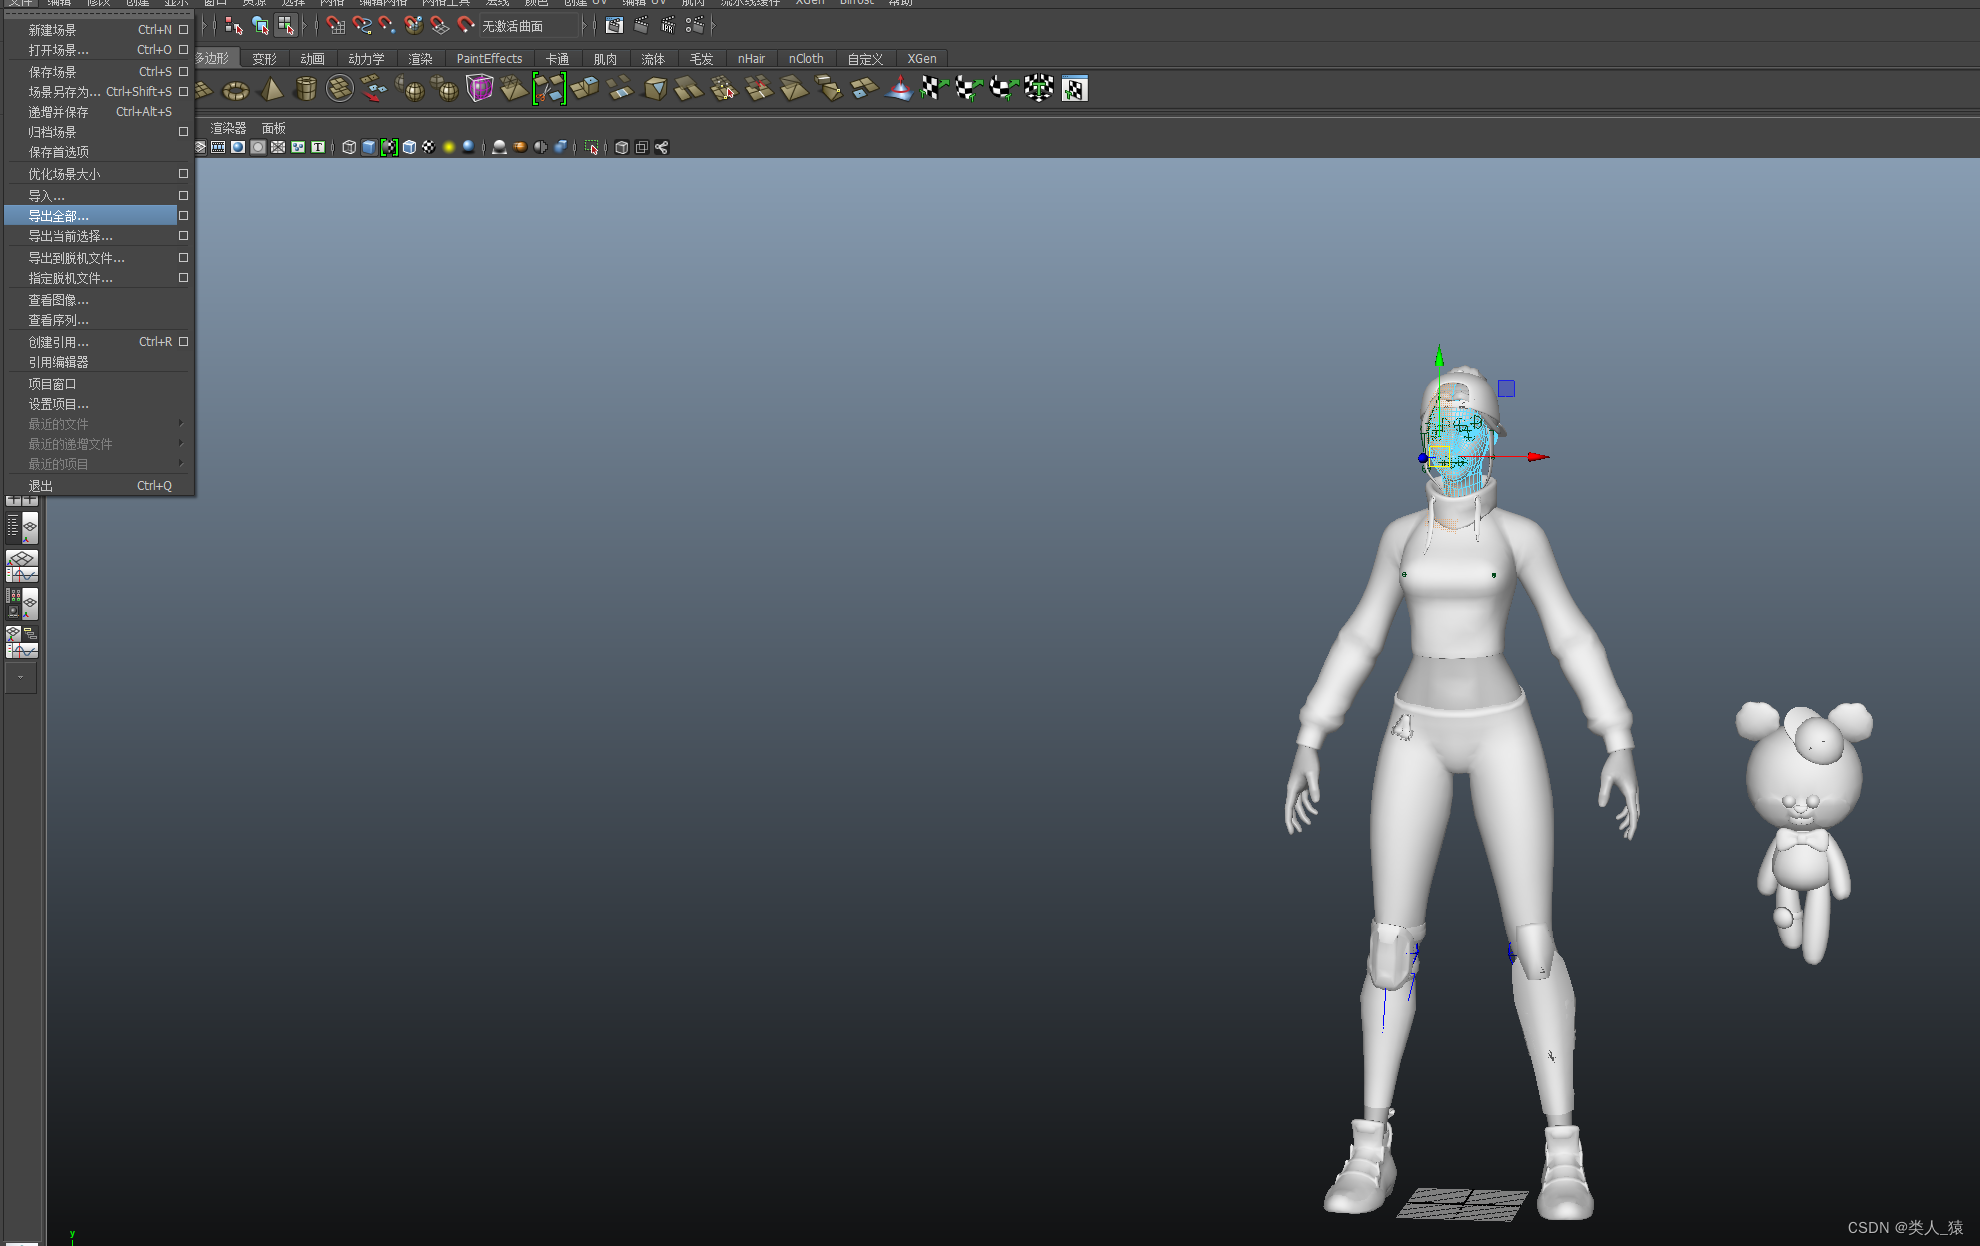The height and width of the screenshot is (1246, 1980).
Task: Collapse the snap tools group handle
Action: click(316, 26)
